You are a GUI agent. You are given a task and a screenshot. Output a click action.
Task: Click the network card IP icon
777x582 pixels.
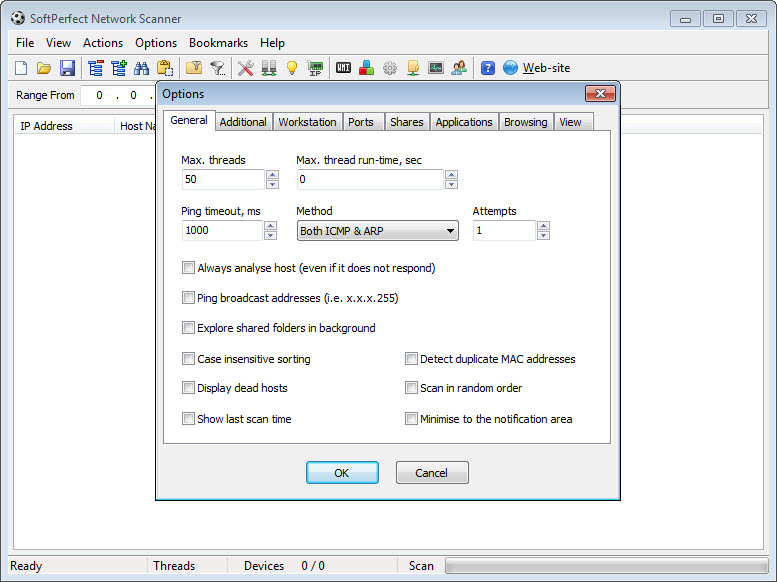pyautogui.click(x=315, y=68)
